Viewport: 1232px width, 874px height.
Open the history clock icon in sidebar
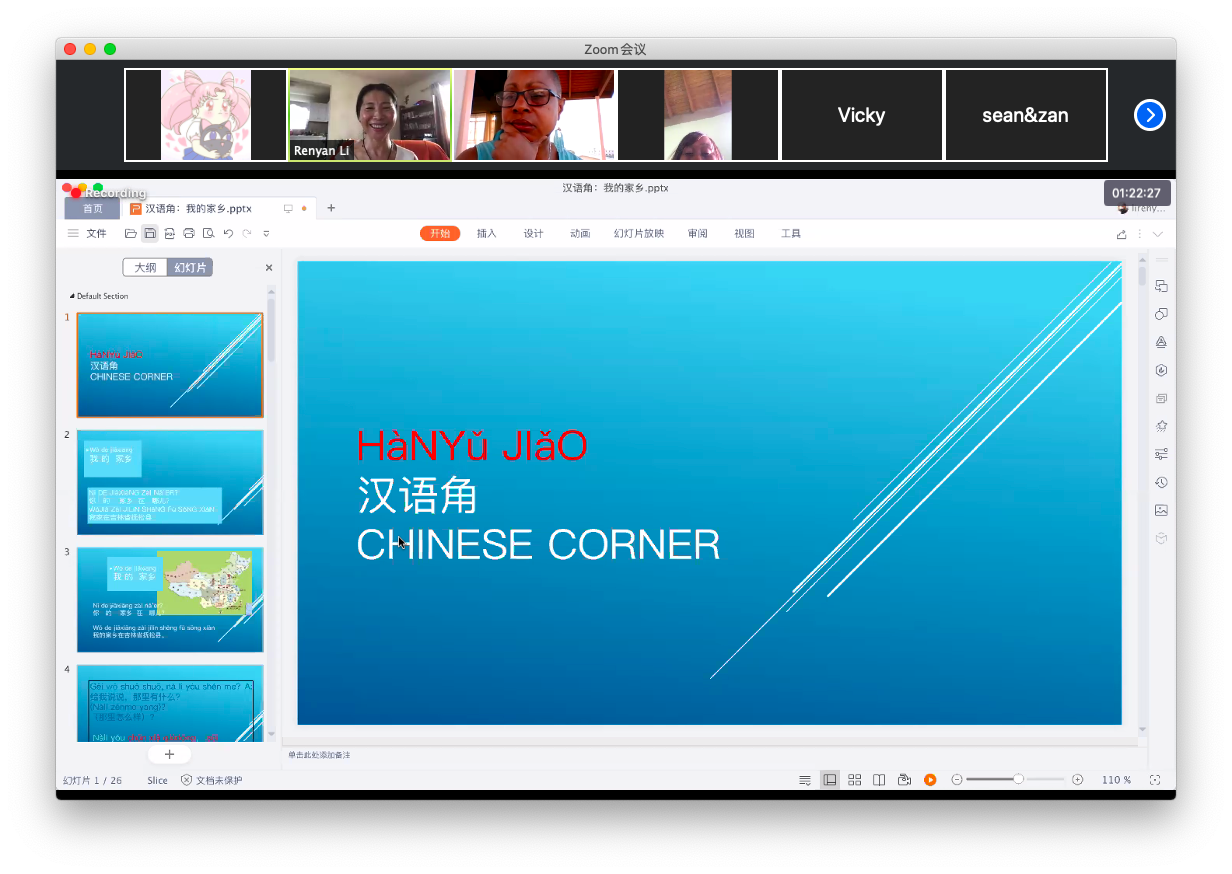1161,482
